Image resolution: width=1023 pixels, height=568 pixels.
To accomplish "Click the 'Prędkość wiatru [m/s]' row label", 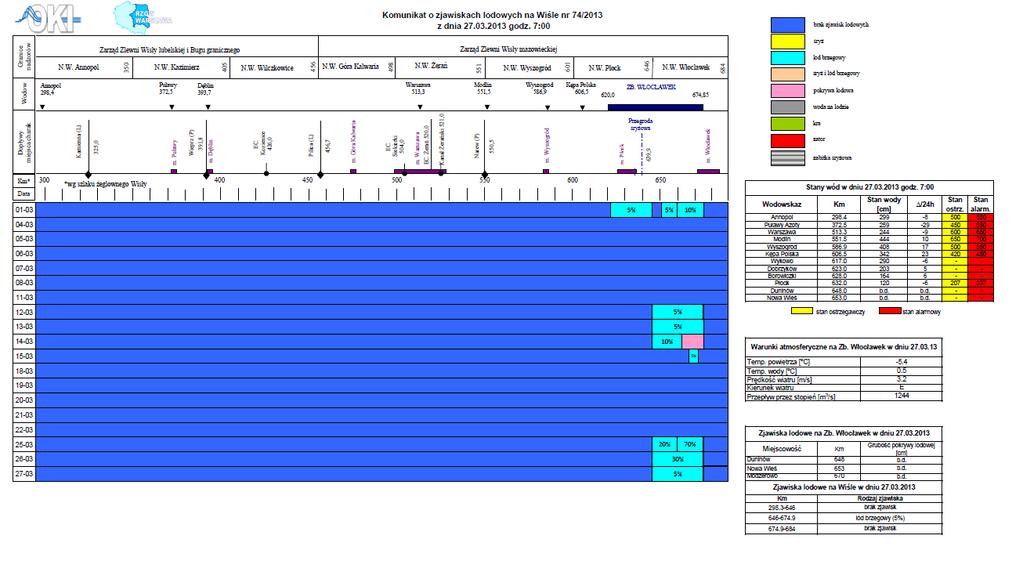I will (780, 379).
